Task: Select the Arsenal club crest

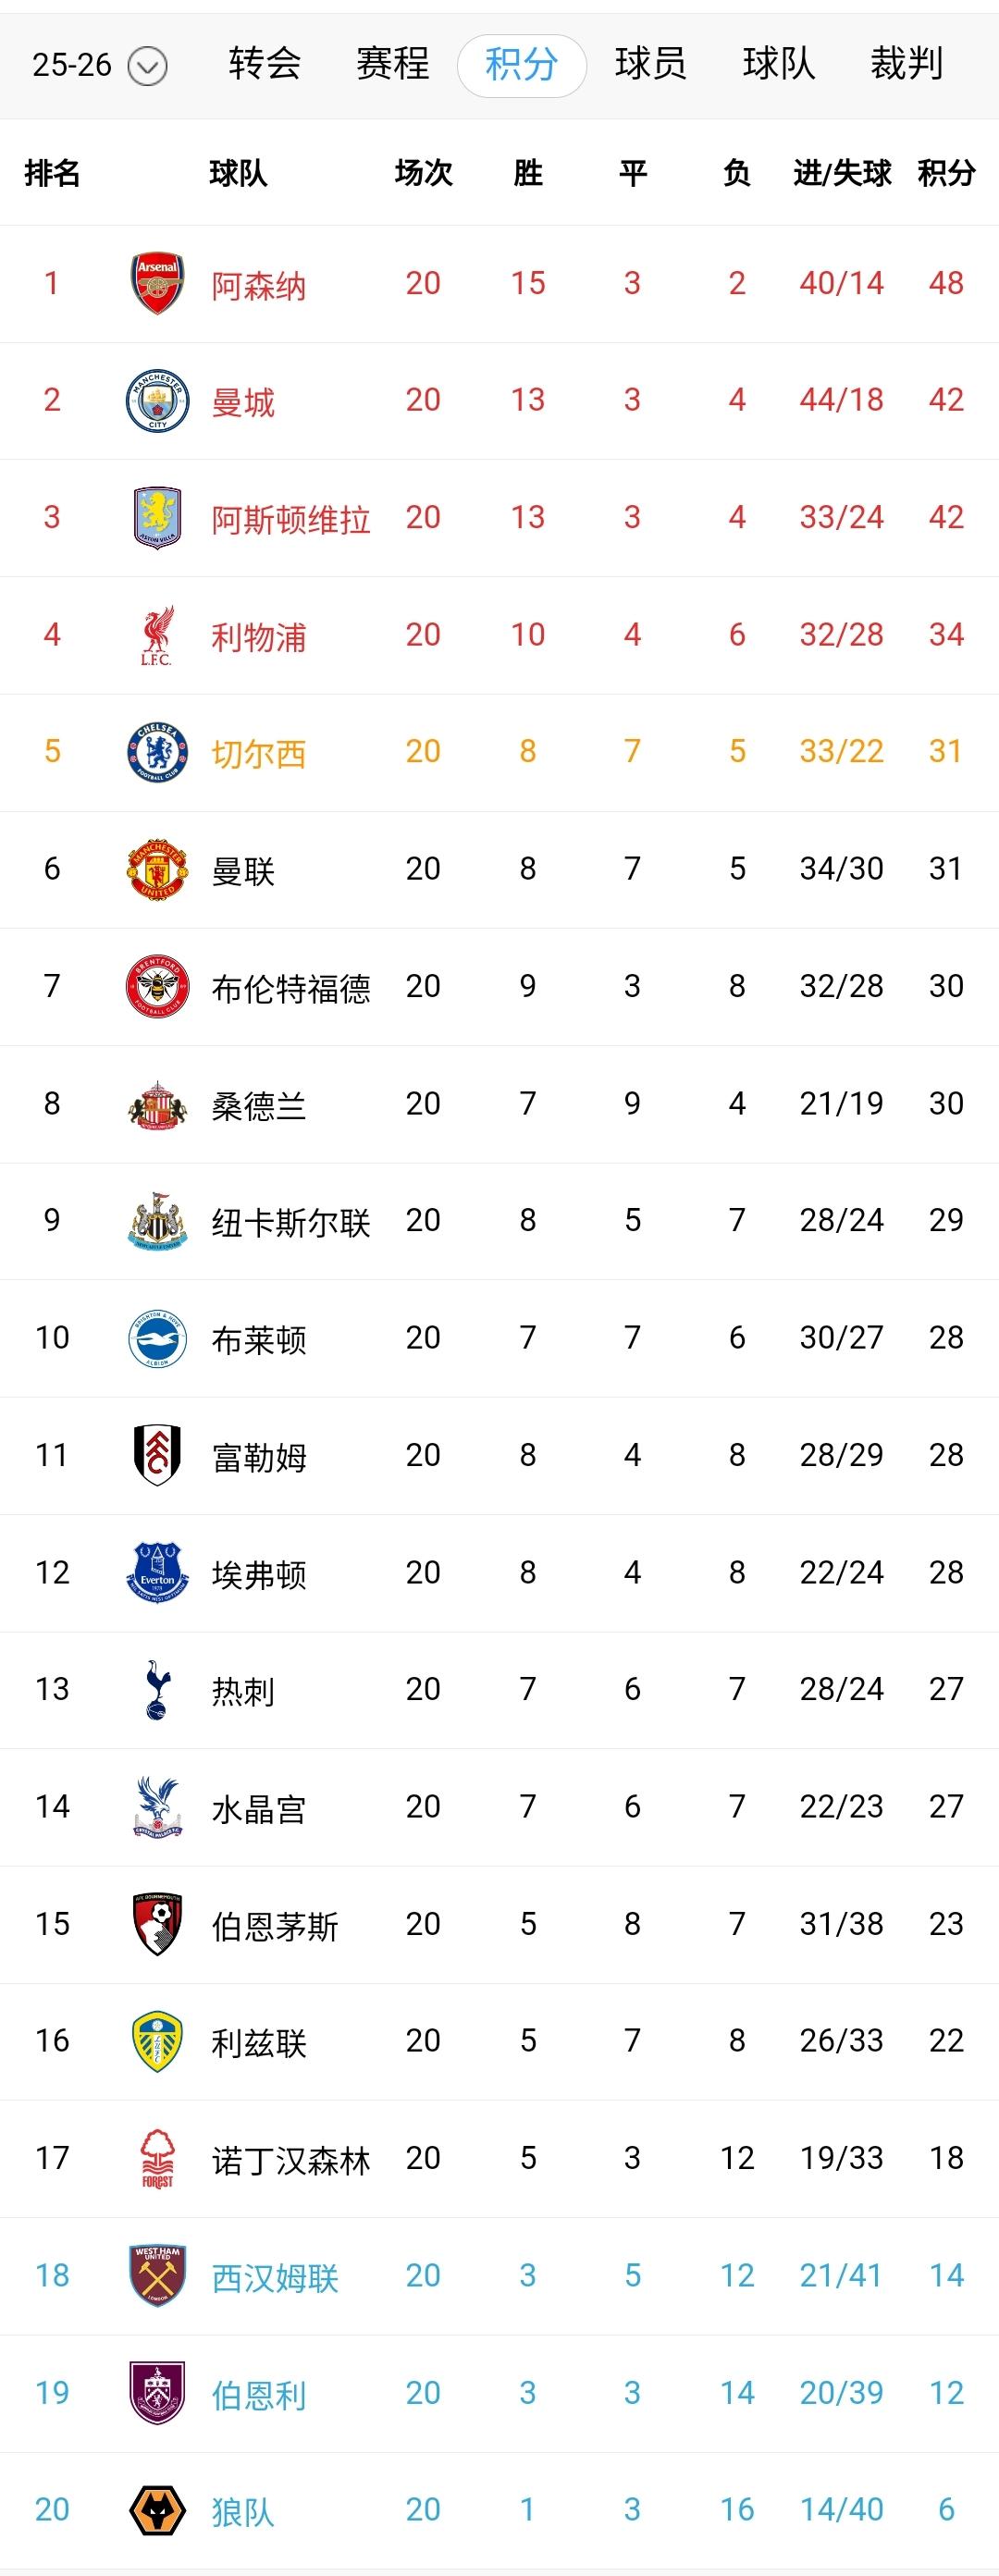Action: point(155,283)
